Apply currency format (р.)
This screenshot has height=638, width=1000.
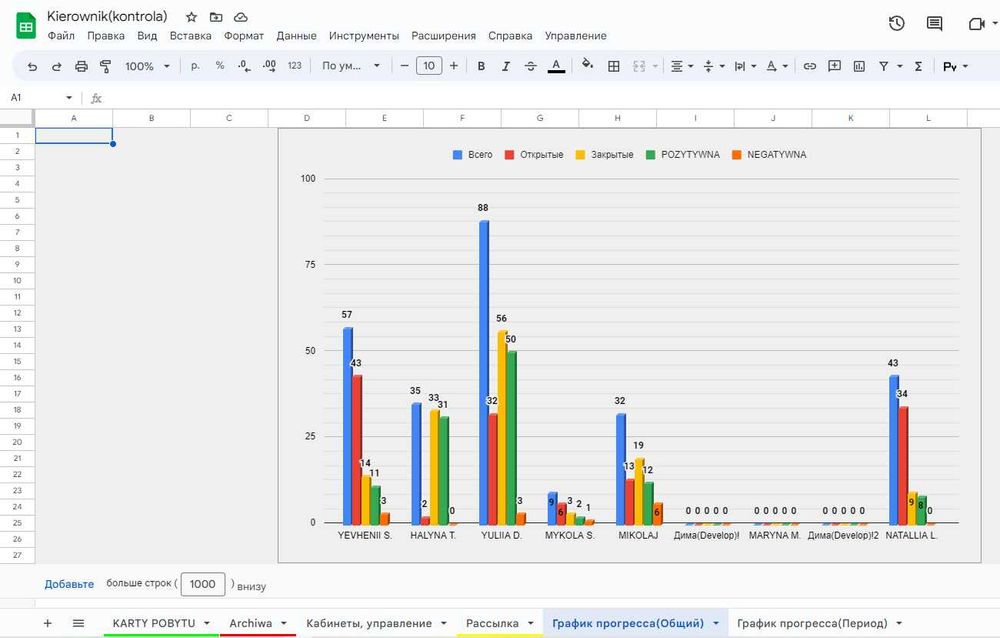coord(195,66)
